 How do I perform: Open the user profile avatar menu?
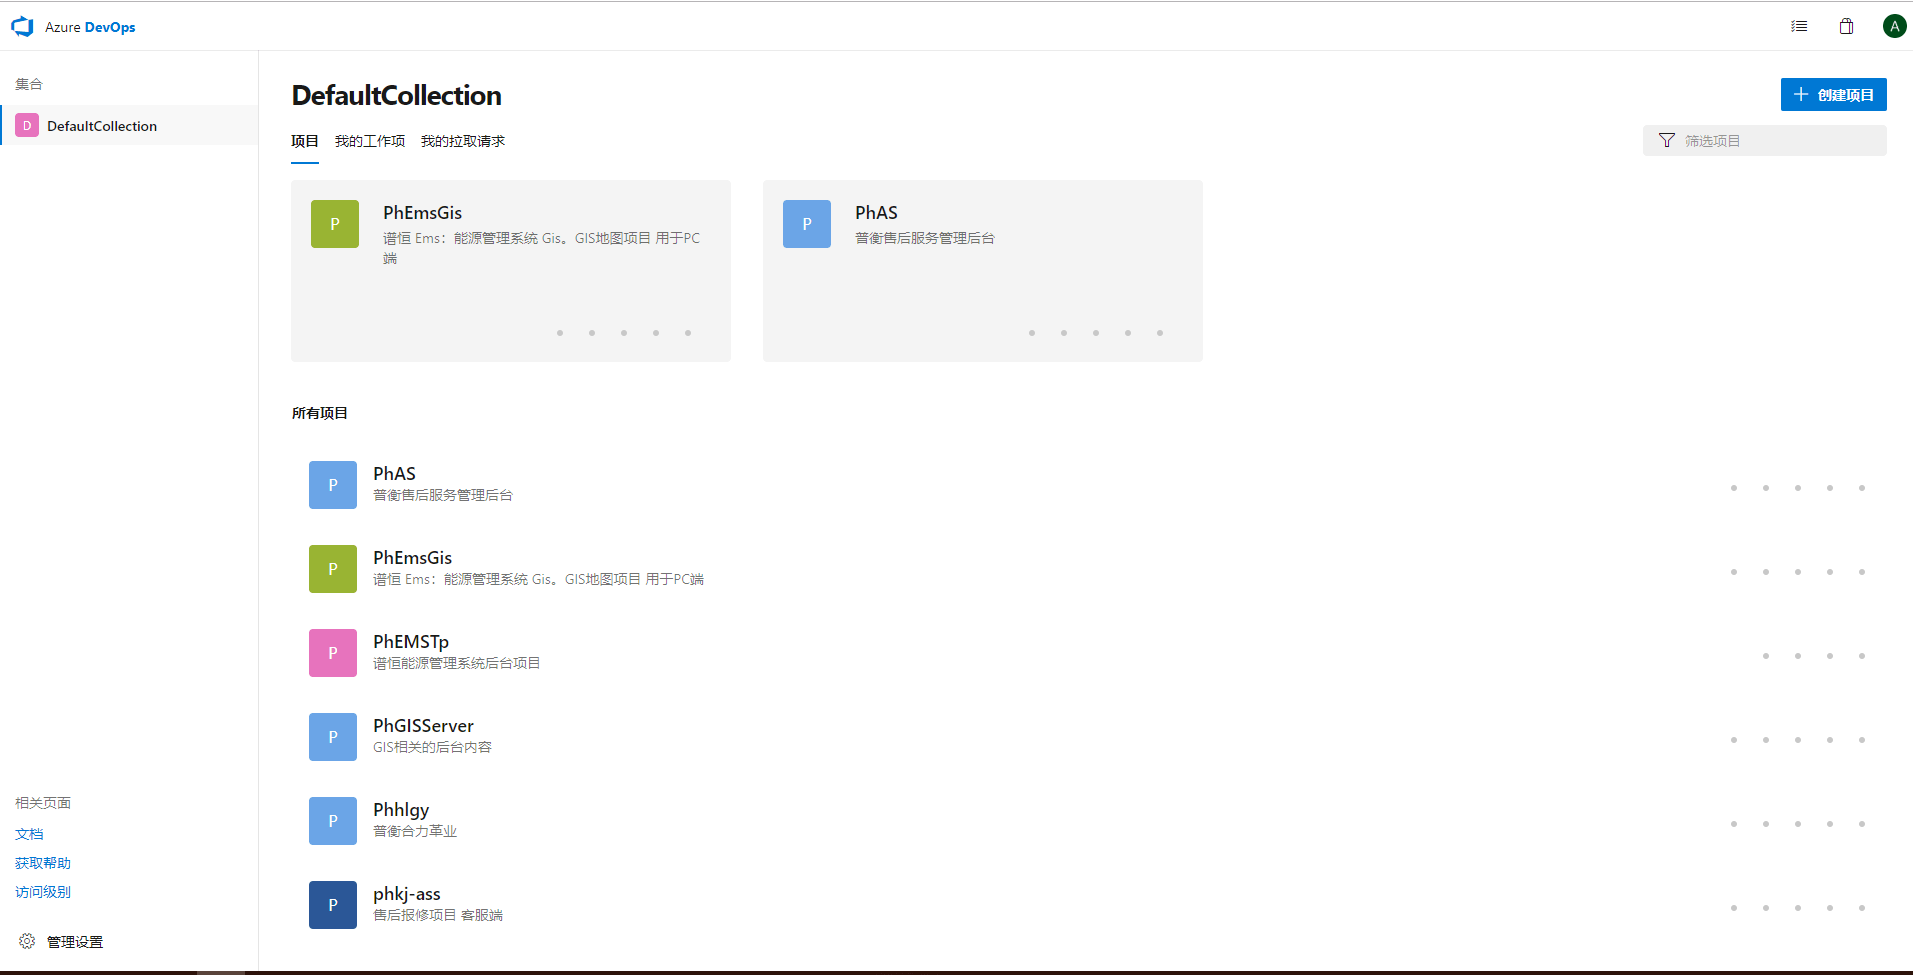pyautogui.click(x=1894, y=26)
